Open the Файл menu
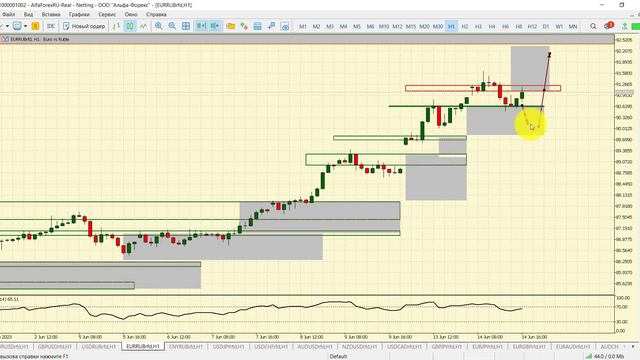The image size is (640, 360). tap(8, 14)
